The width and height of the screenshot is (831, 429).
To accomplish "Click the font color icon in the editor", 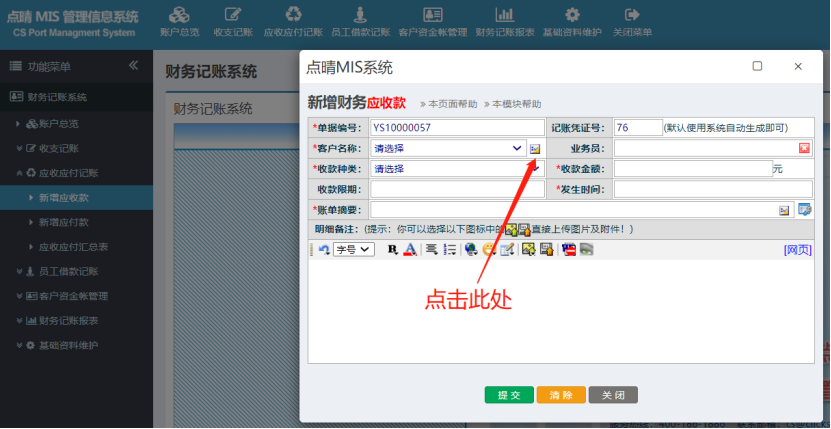I will point(408,249).
